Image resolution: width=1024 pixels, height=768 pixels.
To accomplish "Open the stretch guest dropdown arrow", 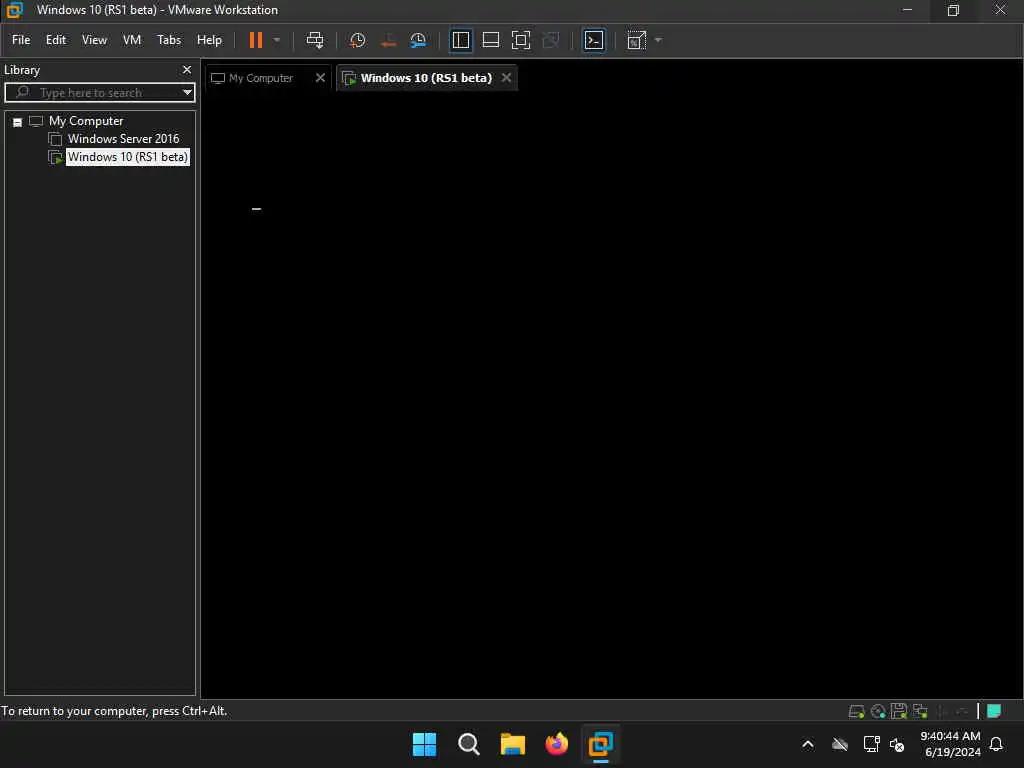I will pos(658,40).
